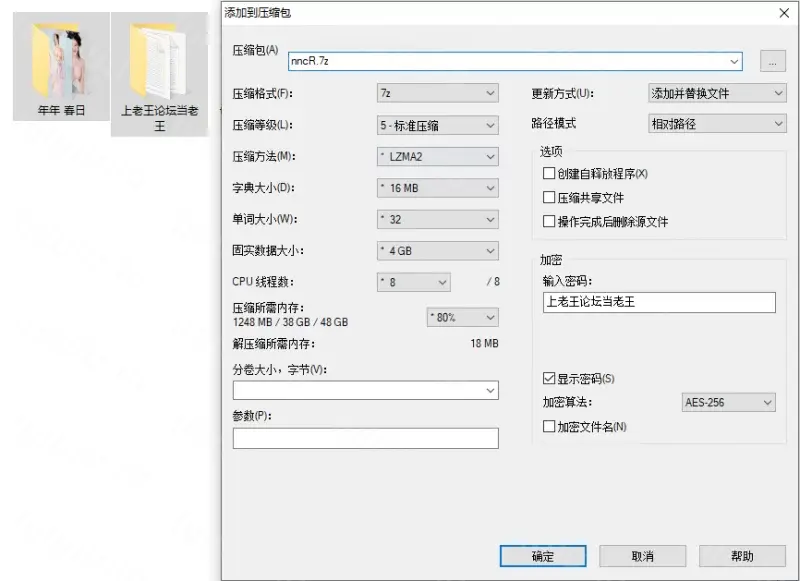Open the CPU 线程数 dropdown
Viewport: 800px width, 581px height.
(x=414, y=282)
